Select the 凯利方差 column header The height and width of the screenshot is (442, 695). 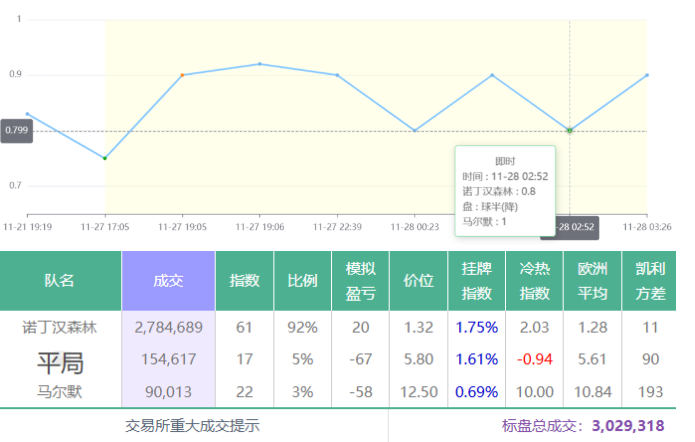tap(649, 281)
